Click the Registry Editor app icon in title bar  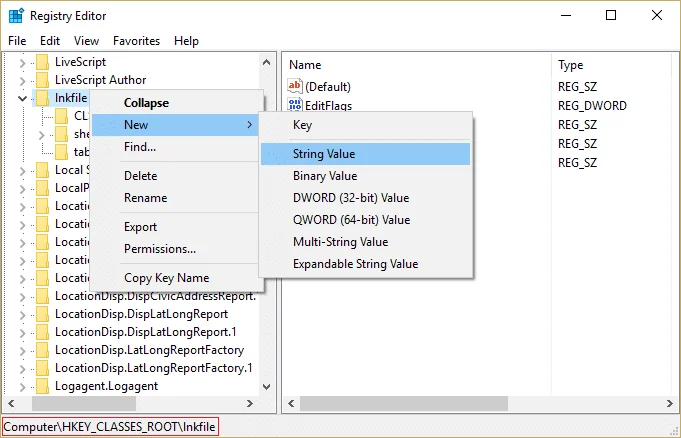[16, 16]
